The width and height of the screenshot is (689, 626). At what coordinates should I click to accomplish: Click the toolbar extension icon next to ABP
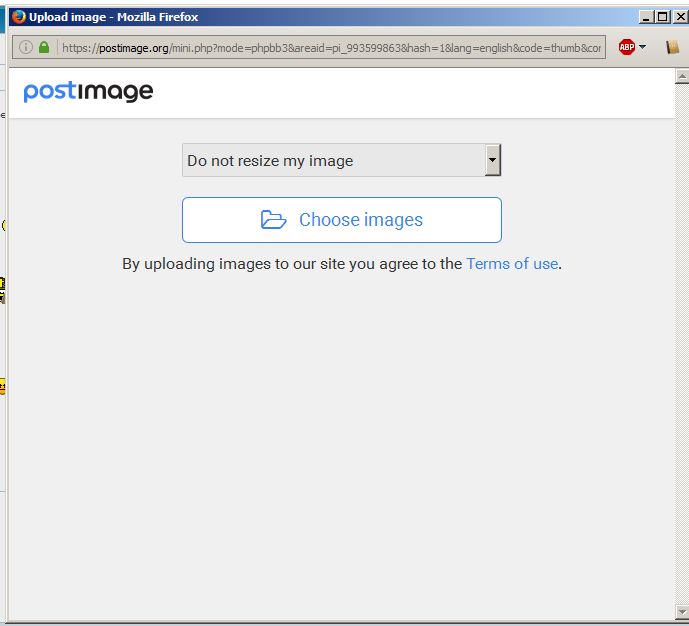pos(672,47)
